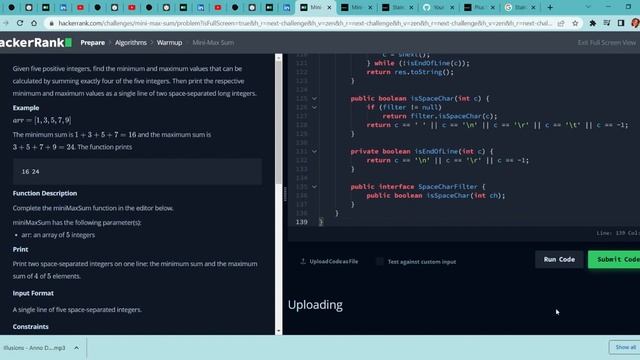Image resolution: width=640 pixels, height=360 pixels.
Task: Minimize the browser window
Action: (608, 7)
